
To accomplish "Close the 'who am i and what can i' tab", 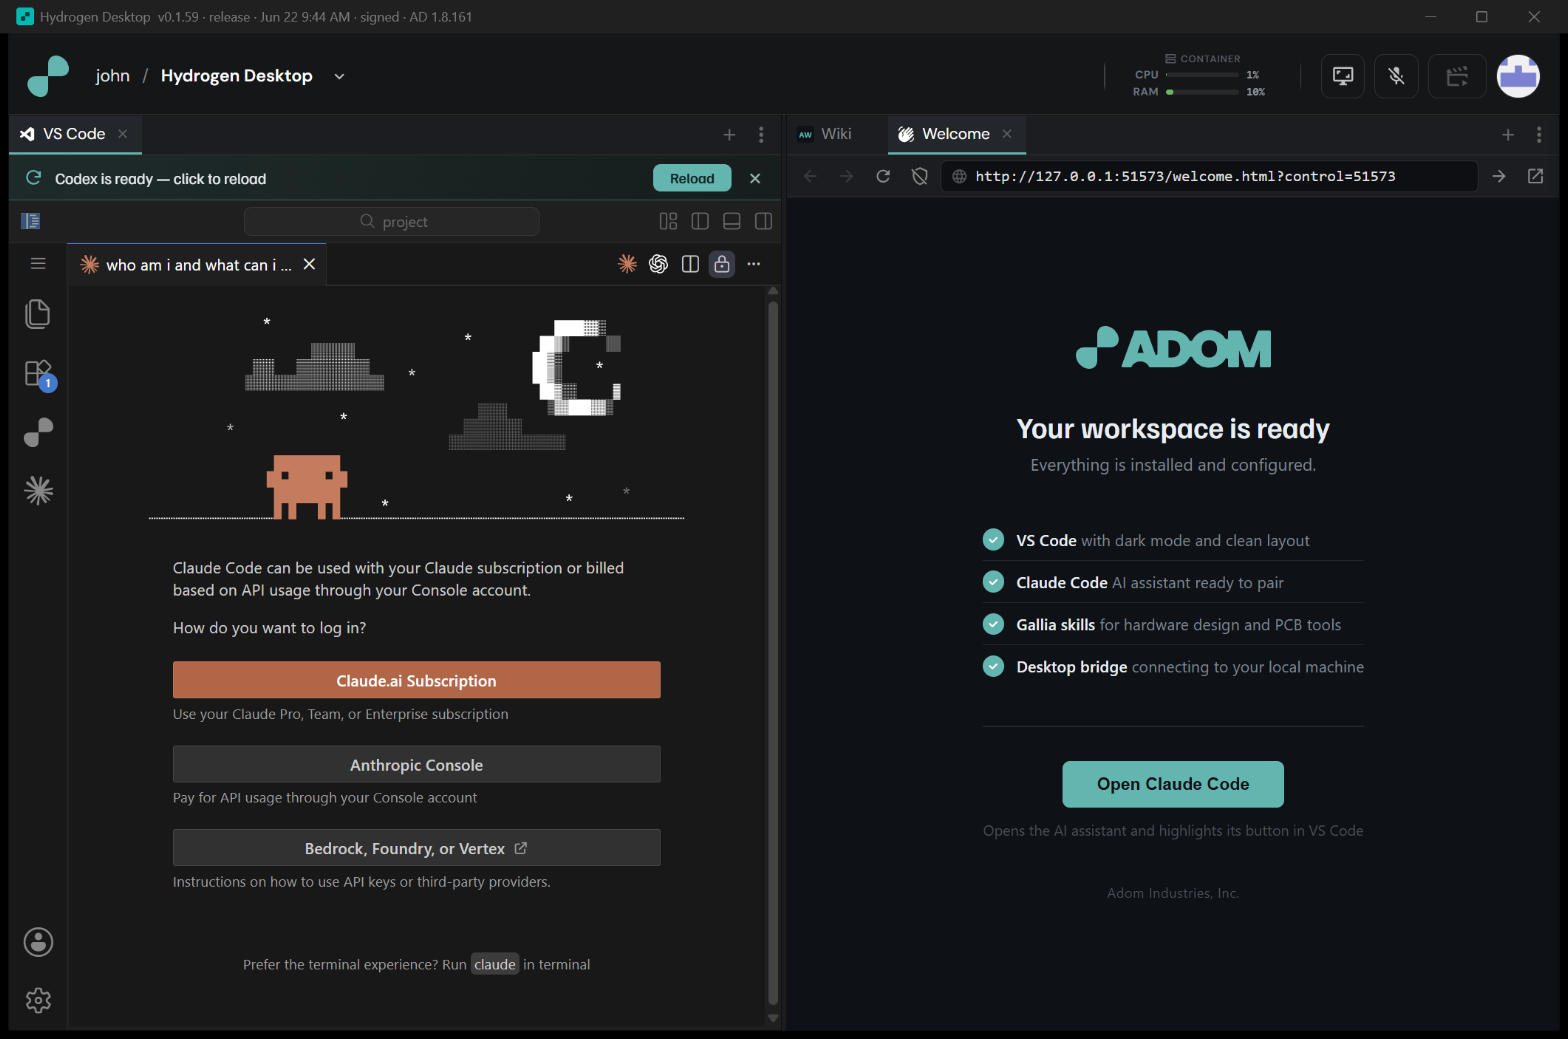I will tap(309, 264).
